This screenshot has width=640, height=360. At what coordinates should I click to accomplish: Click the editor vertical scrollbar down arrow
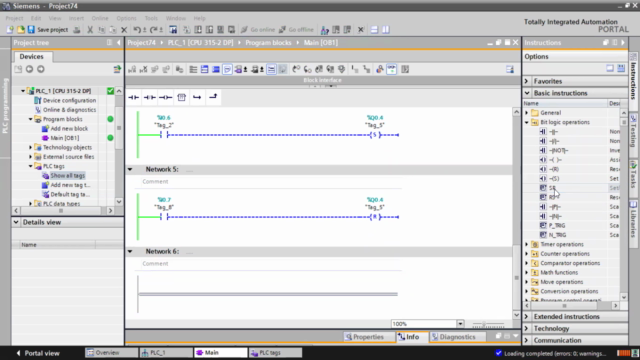tap(516, 316)
